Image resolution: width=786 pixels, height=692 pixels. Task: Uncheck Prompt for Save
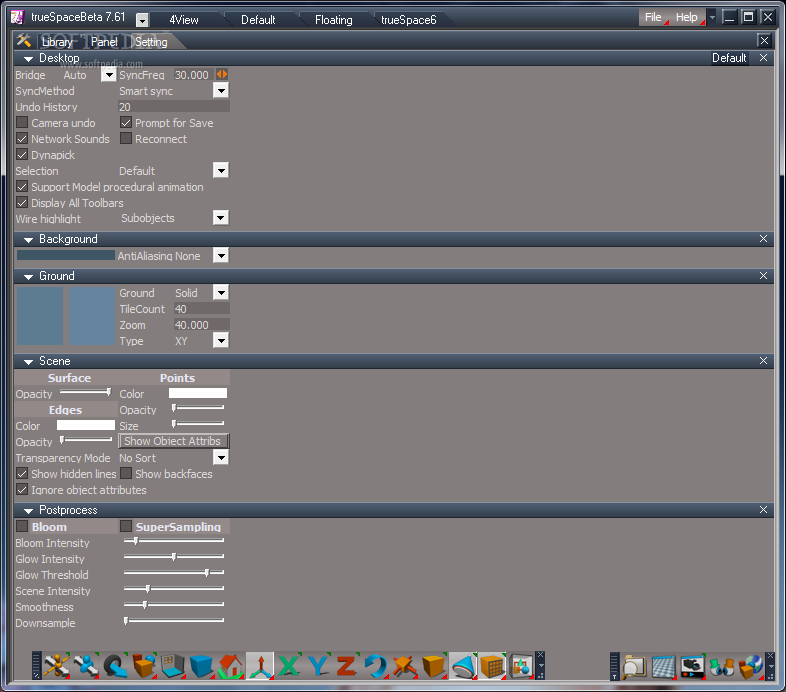pyautogui.click(x=126, y=122)
